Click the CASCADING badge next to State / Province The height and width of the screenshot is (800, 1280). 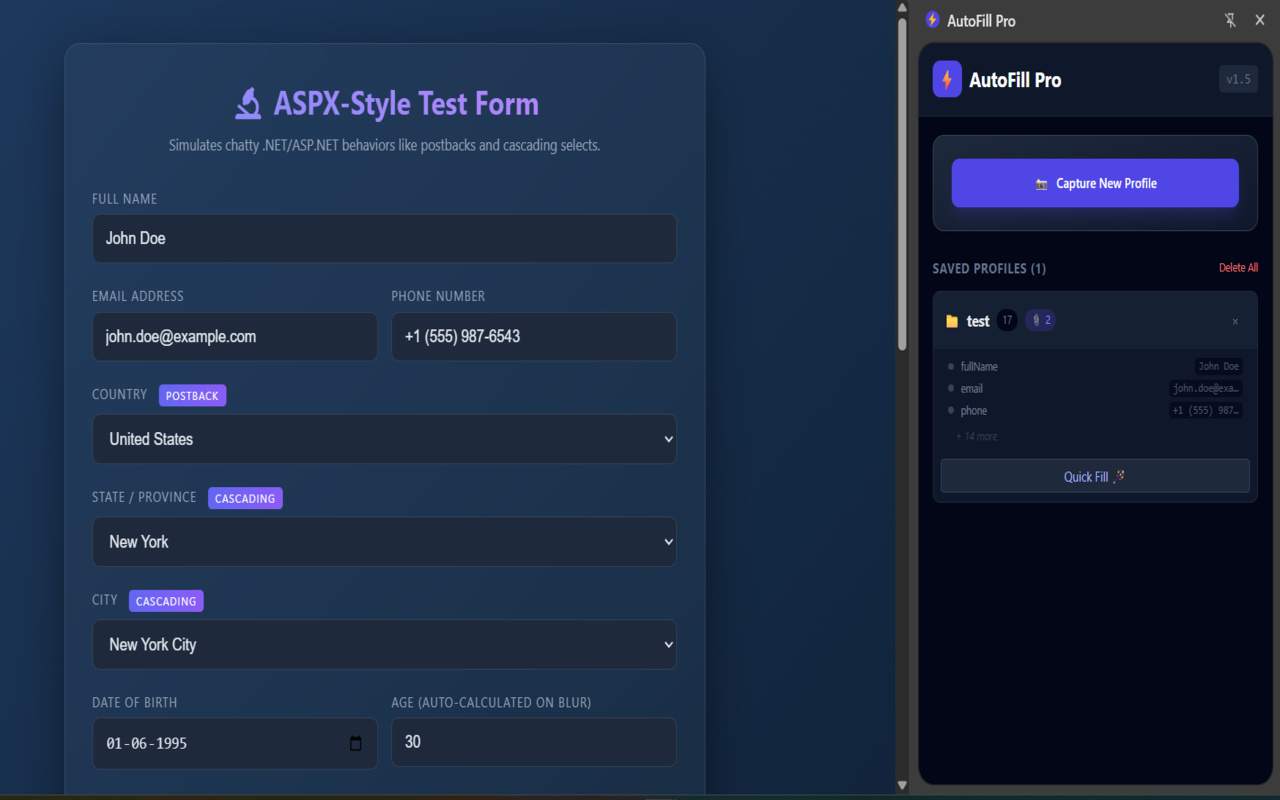[245, 498]
